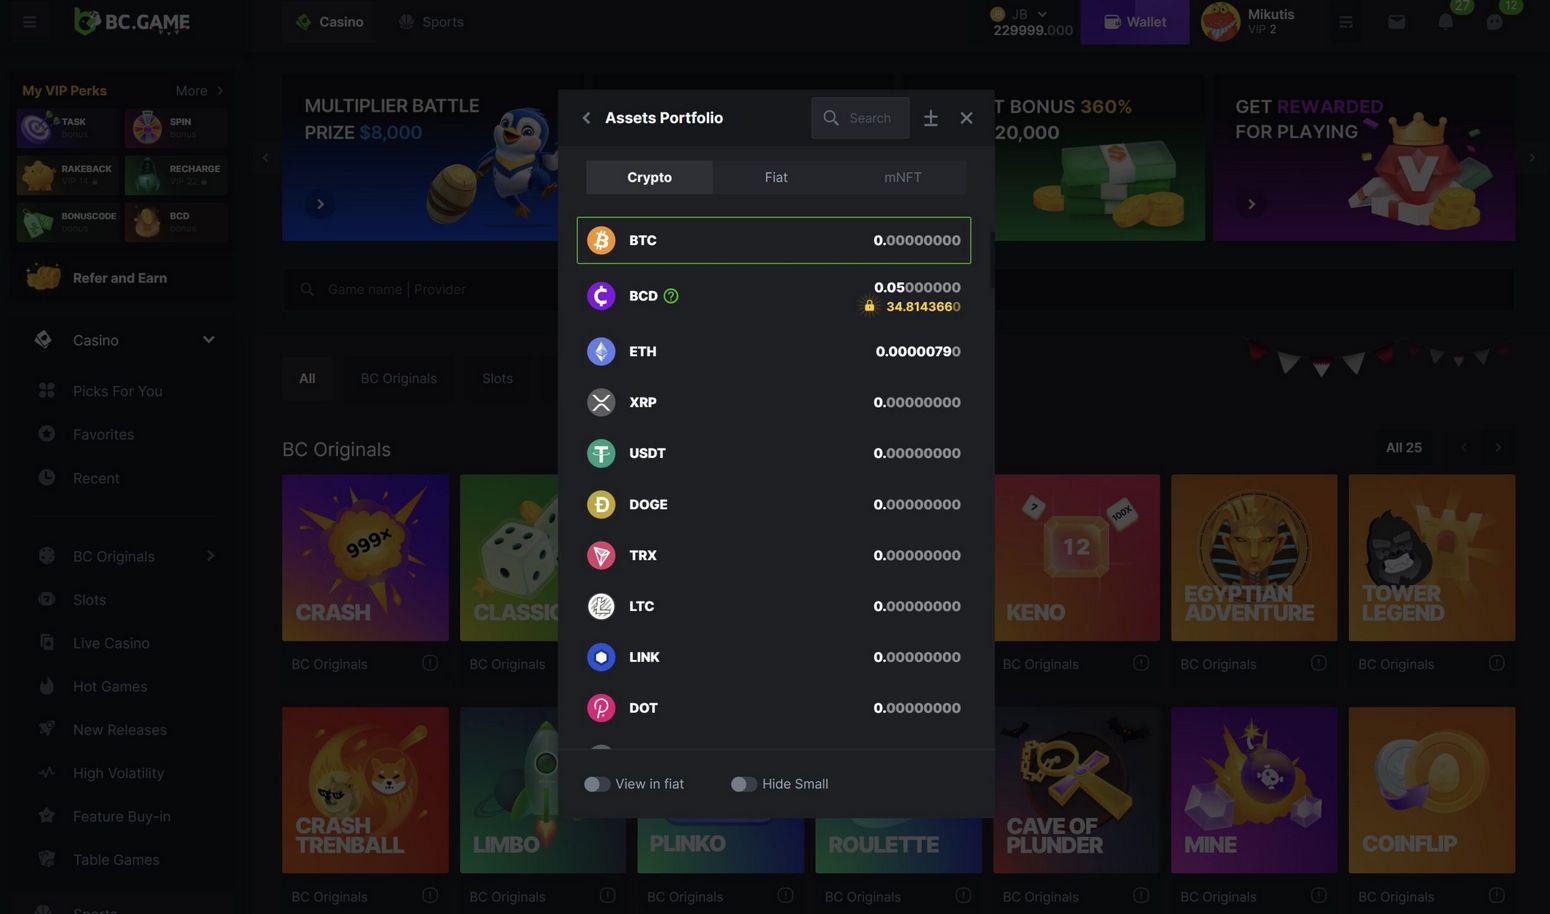Open the Sports tab in header
Screen dimensions: 1550x914
click(431, 22)
